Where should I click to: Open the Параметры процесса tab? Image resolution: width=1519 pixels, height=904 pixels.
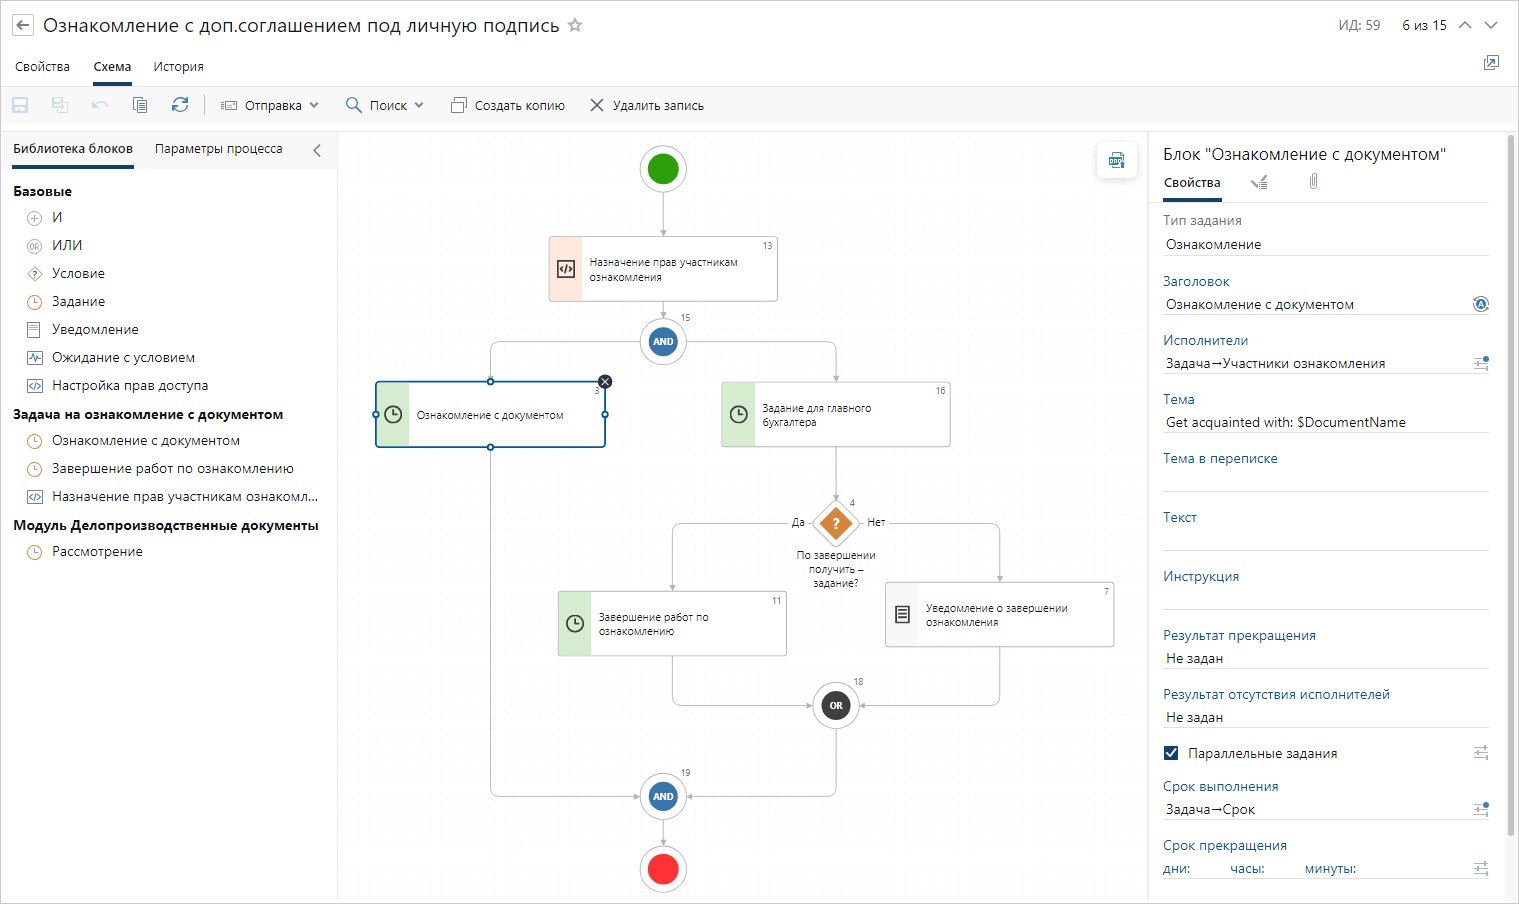tap(218, 149)
